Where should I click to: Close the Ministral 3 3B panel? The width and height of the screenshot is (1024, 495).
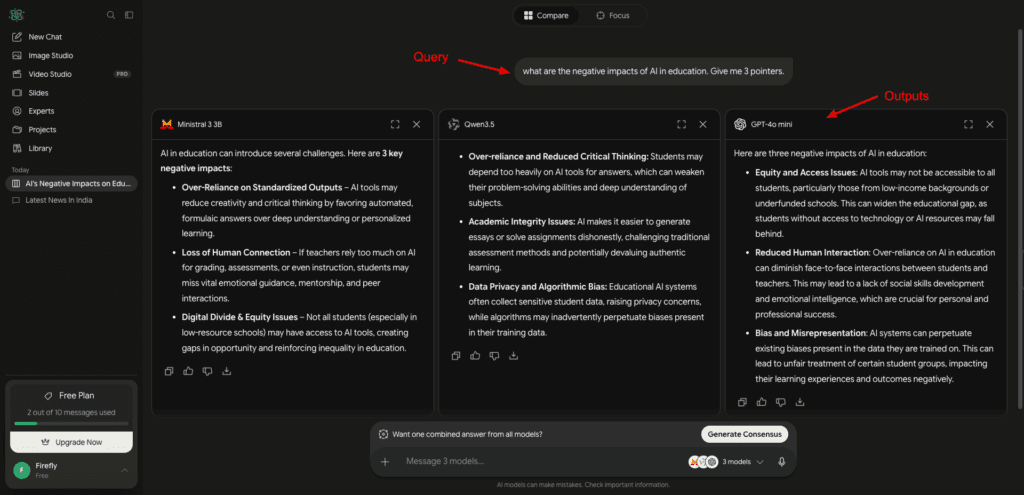(x=417, y=124)
